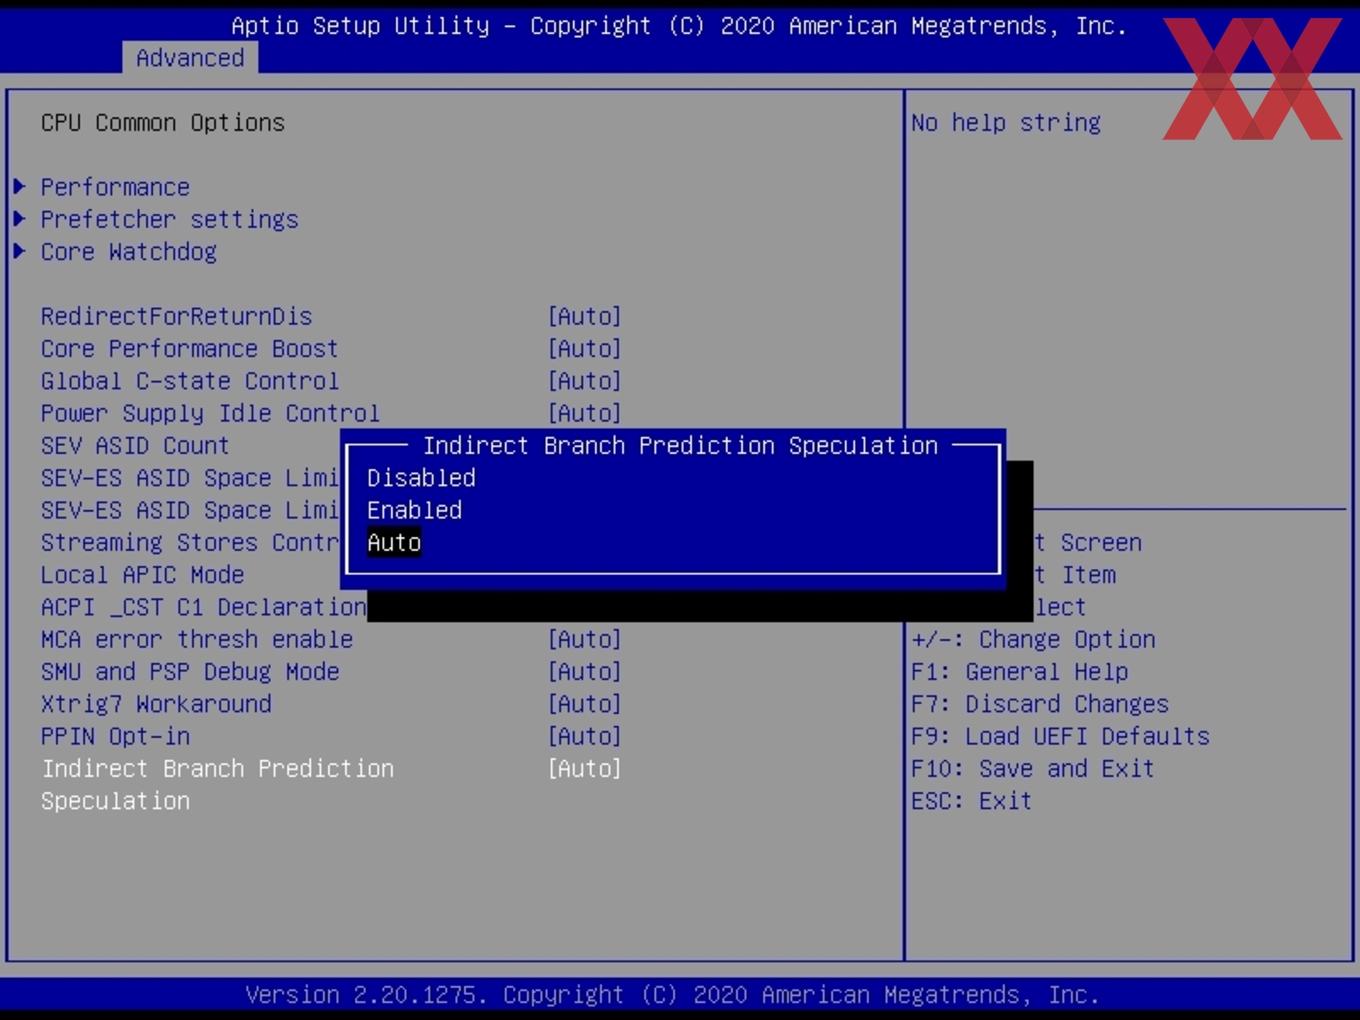
Task: Open the Prefetcher settings submenu
Action: click(169, 219)
